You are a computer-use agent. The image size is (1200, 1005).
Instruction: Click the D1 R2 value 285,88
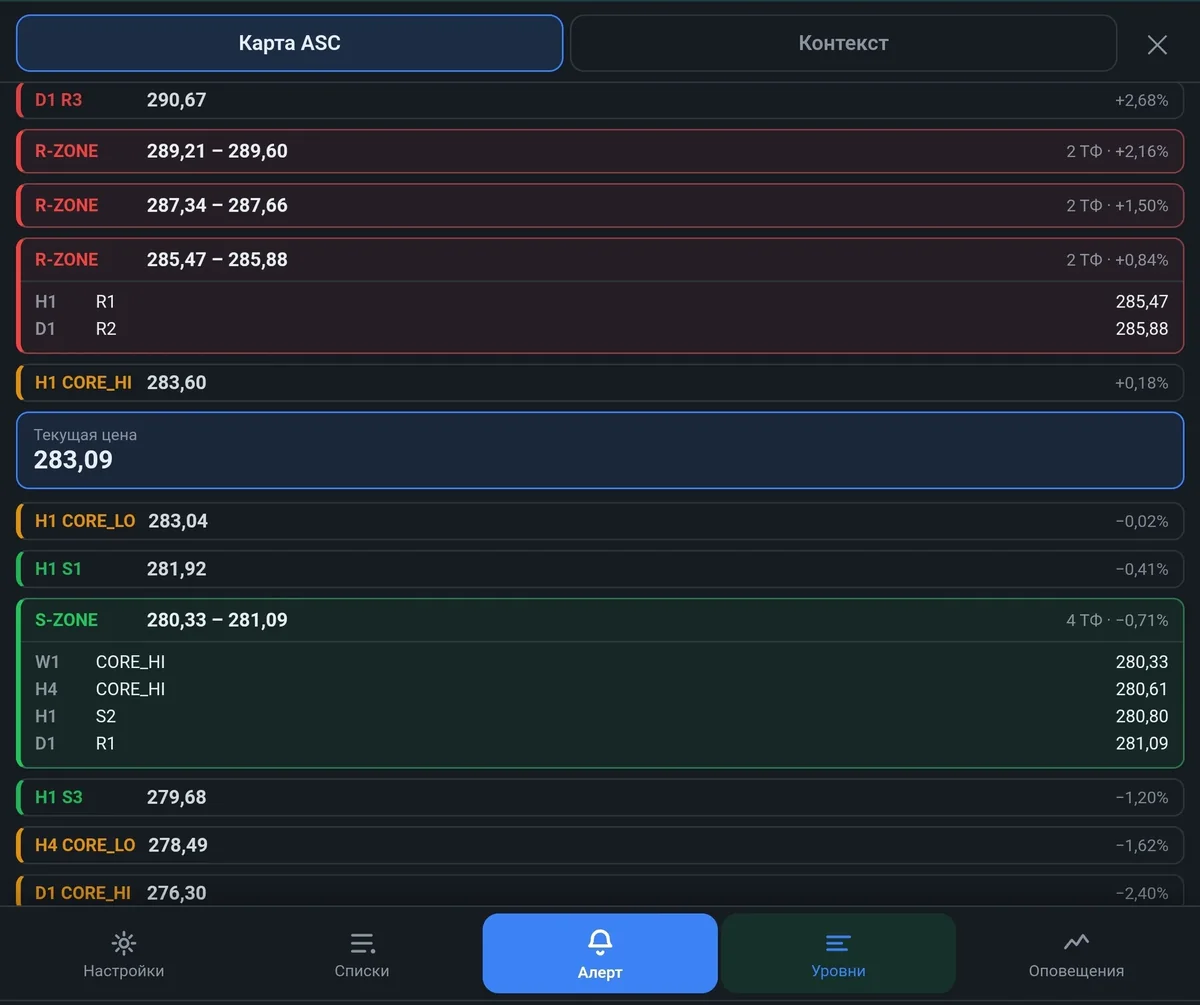(1142, 328)
